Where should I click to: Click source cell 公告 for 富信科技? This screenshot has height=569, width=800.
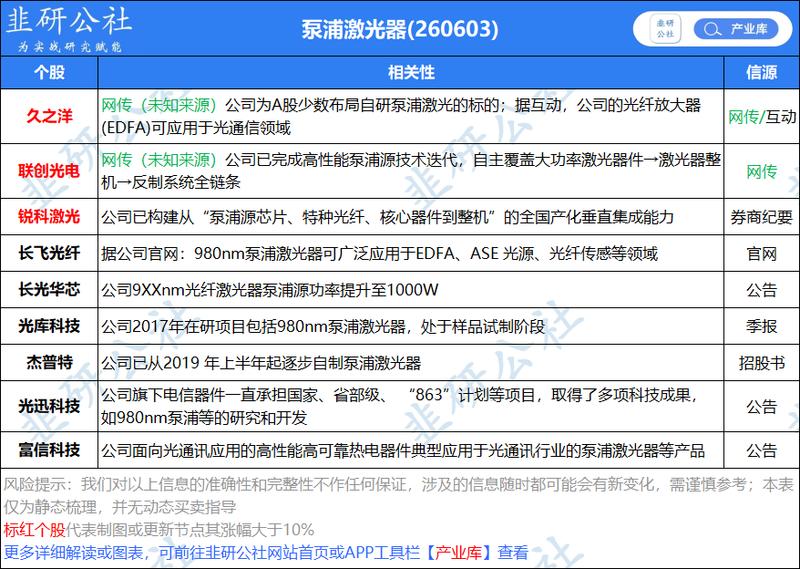coord(761,451)
